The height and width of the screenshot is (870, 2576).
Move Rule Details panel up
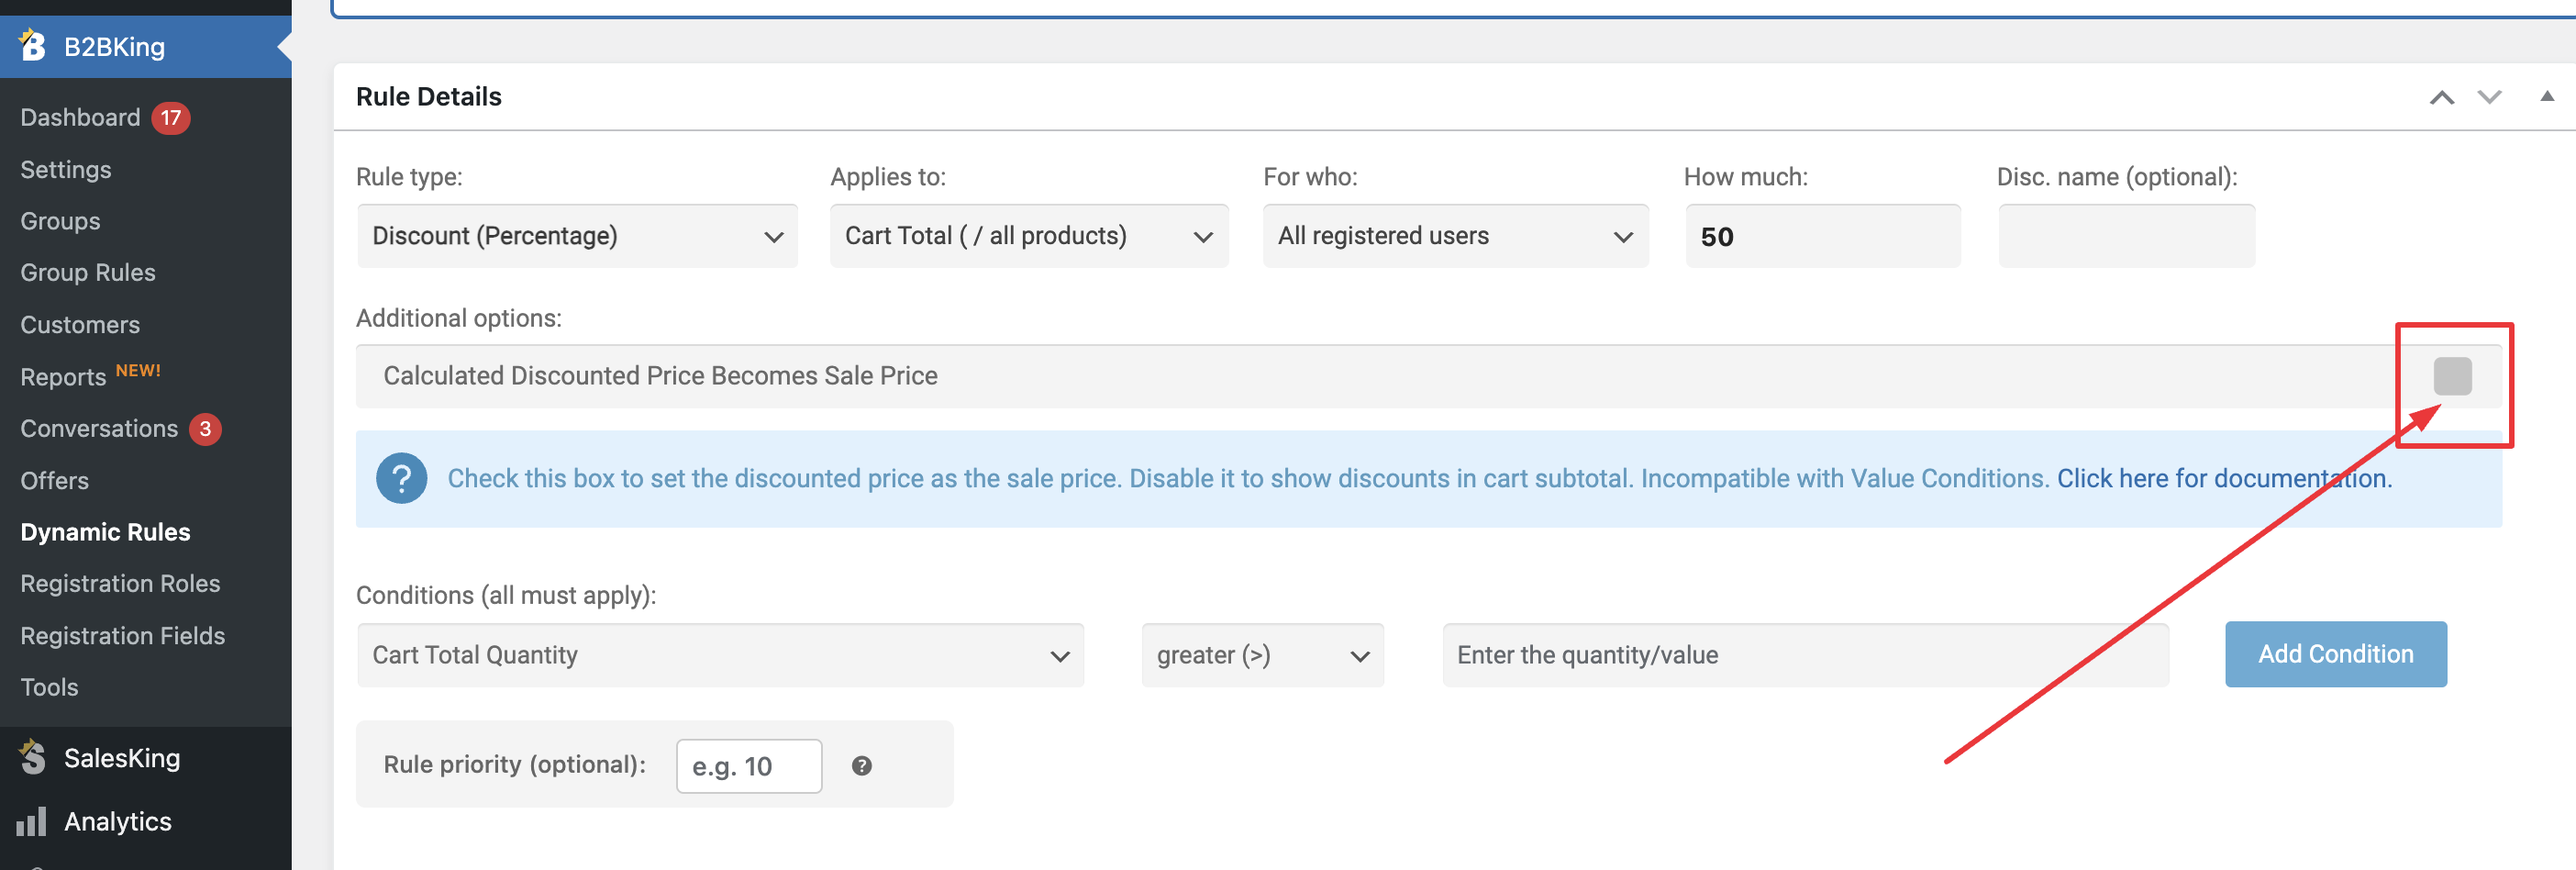(2441, 97)
